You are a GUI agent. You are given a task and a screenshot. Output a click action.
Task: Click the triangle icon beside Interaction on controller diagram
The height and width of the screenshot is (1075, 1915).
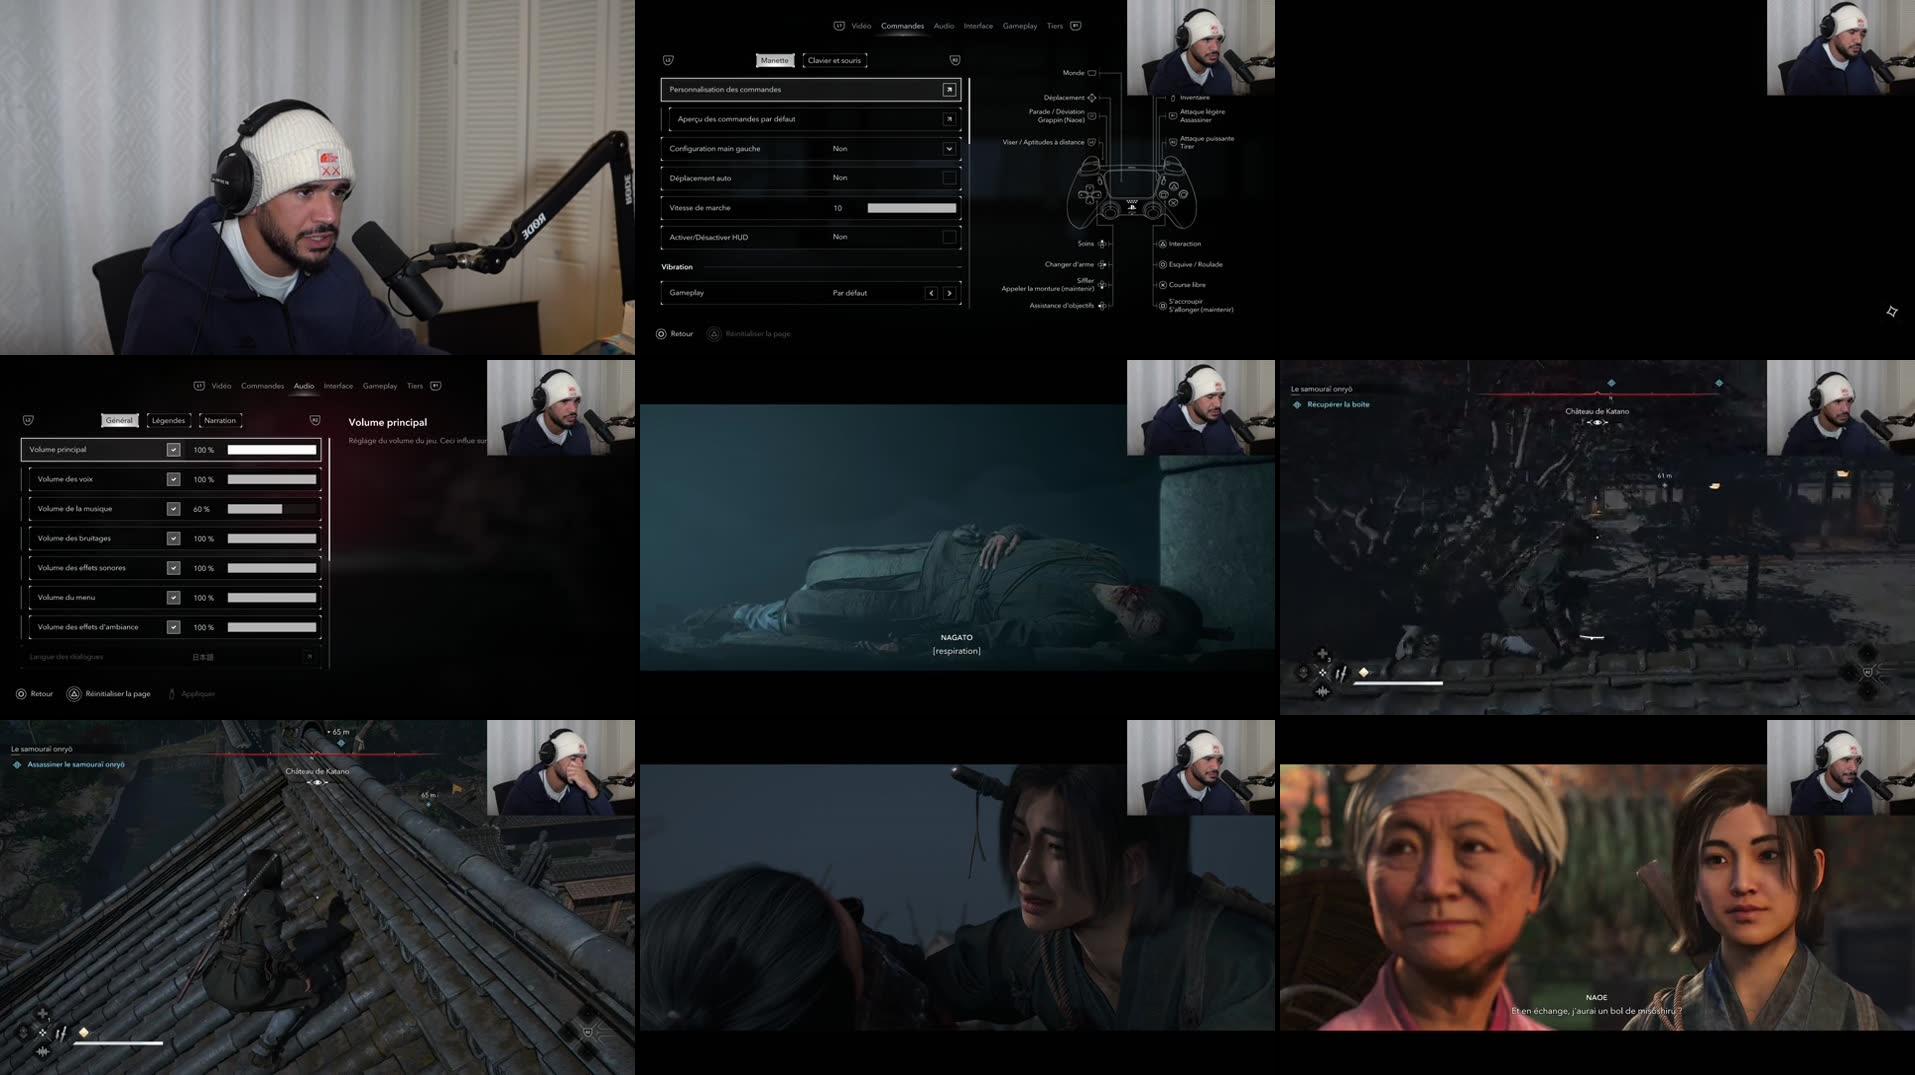[1162, 244]
